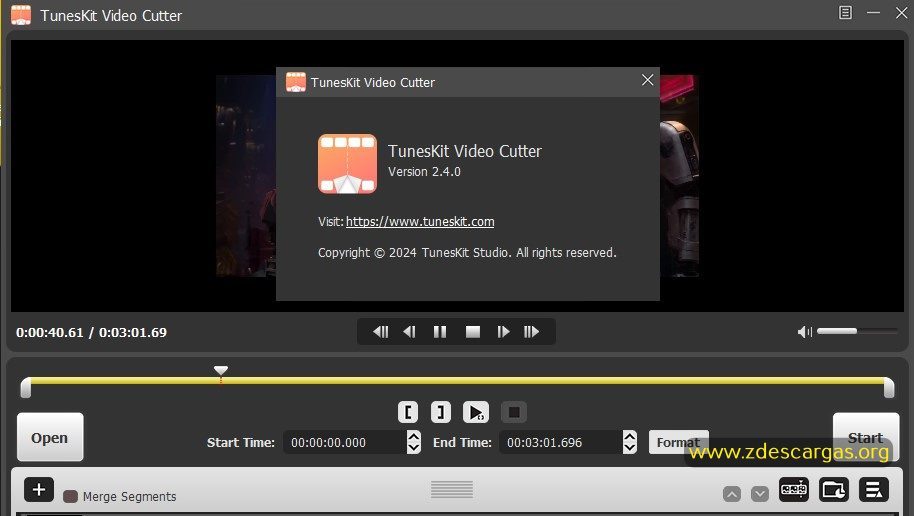Add a new segment with plus

[38, 490]
